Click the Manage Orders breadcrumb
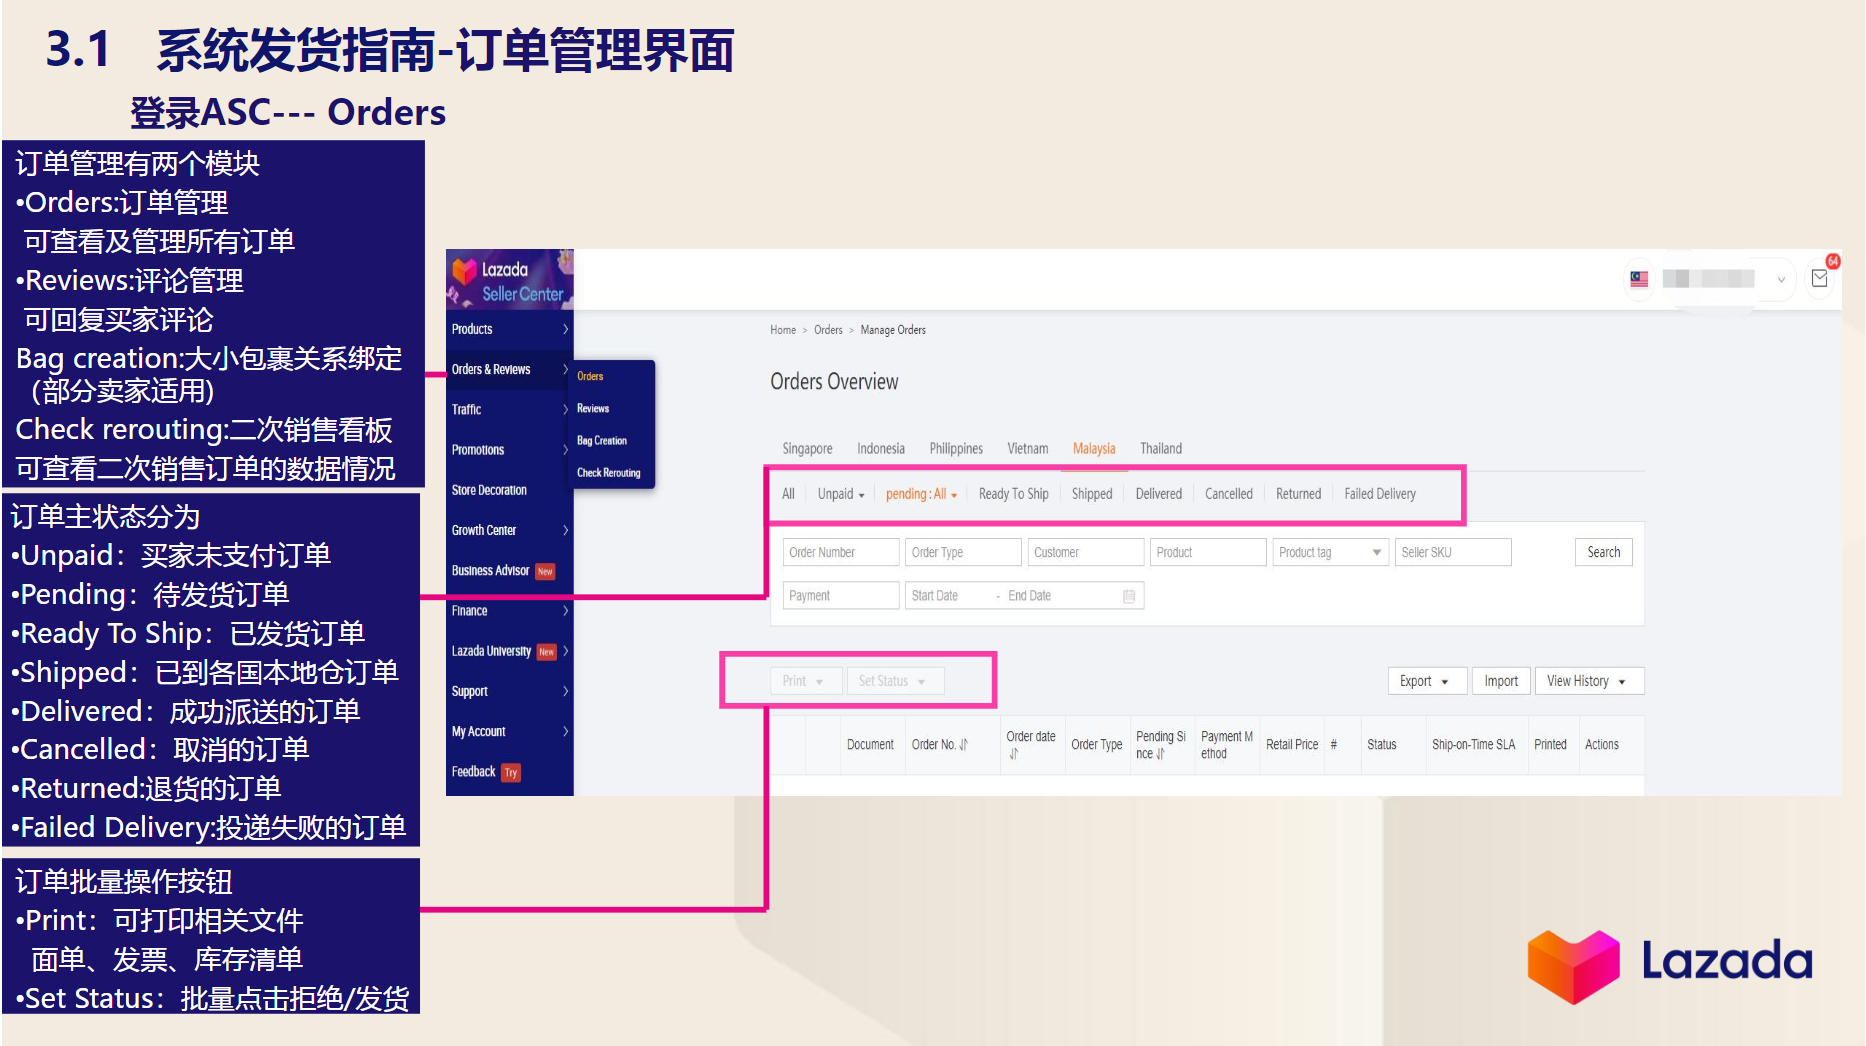Image resolution: width=1866 pixels, height=1046 pixels. (x=893, y=330)
